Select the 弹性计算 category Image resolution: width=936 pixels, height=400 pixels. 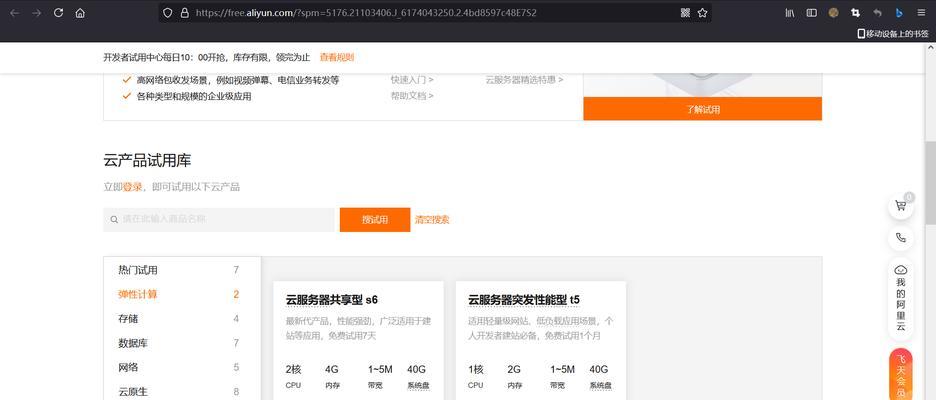(x=182, y=294)
